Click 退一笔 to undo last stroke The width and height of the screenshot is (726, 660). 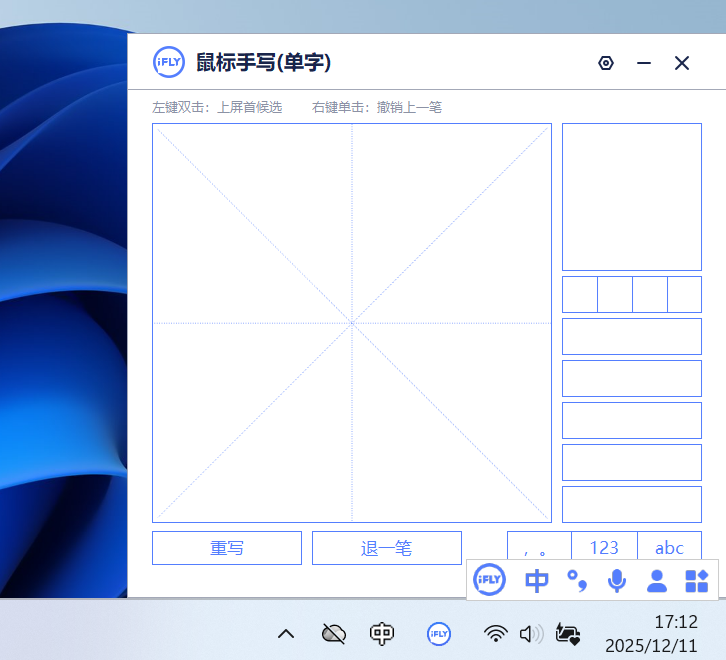click(x=387, y=548)
